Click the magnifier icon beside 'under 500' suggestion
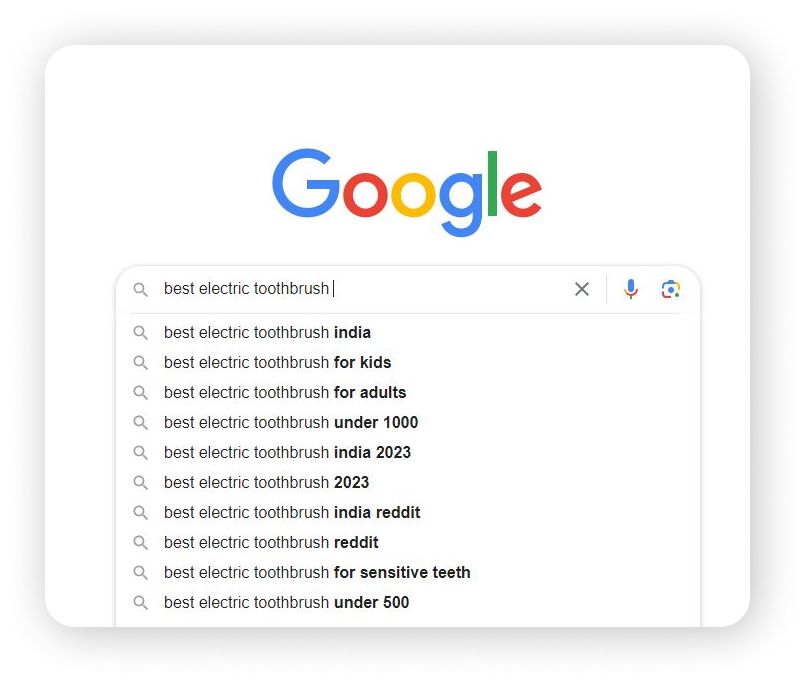 point(141,602)
